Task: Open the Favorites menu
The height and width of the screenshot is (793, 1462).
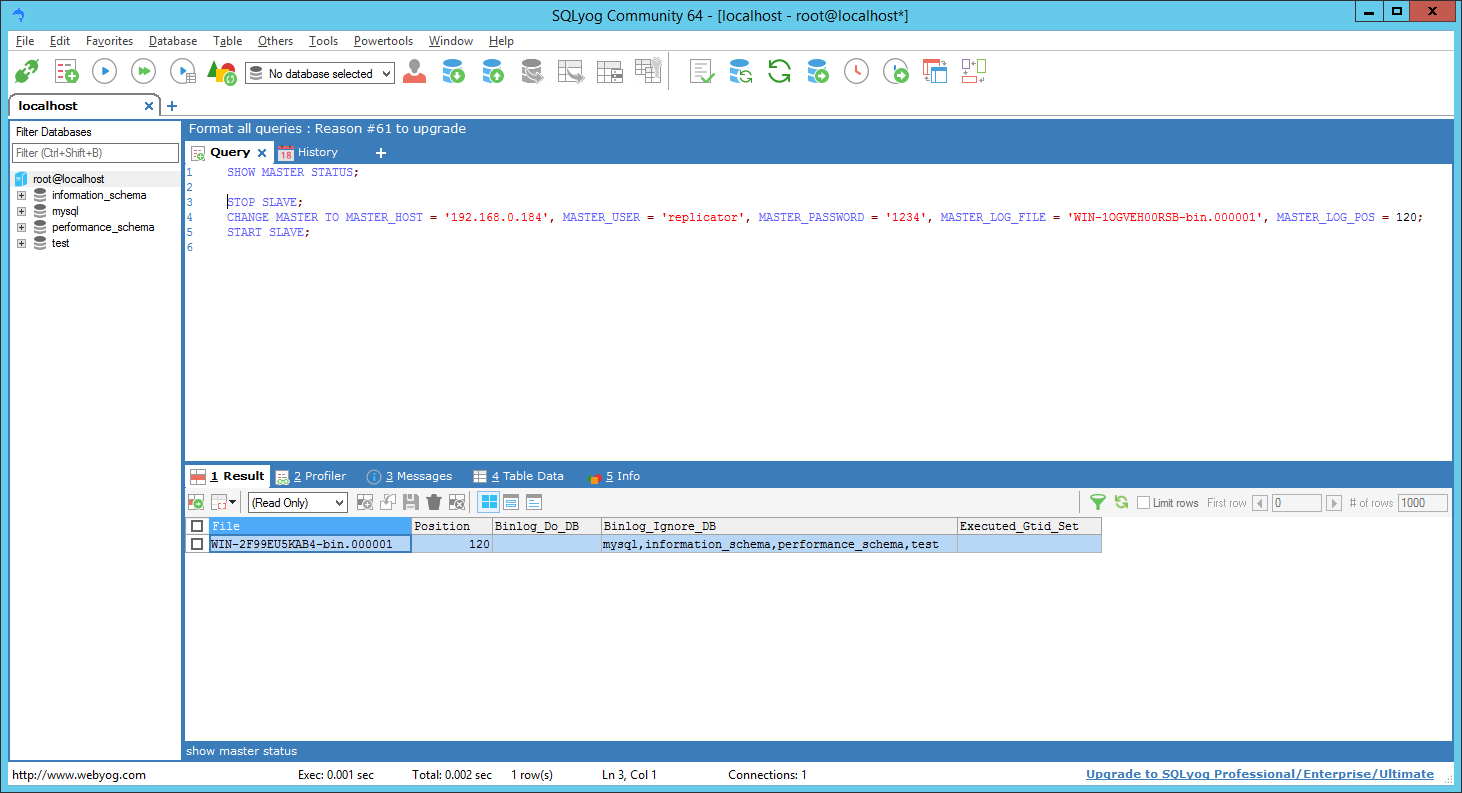Action: [x=109, y=41]
